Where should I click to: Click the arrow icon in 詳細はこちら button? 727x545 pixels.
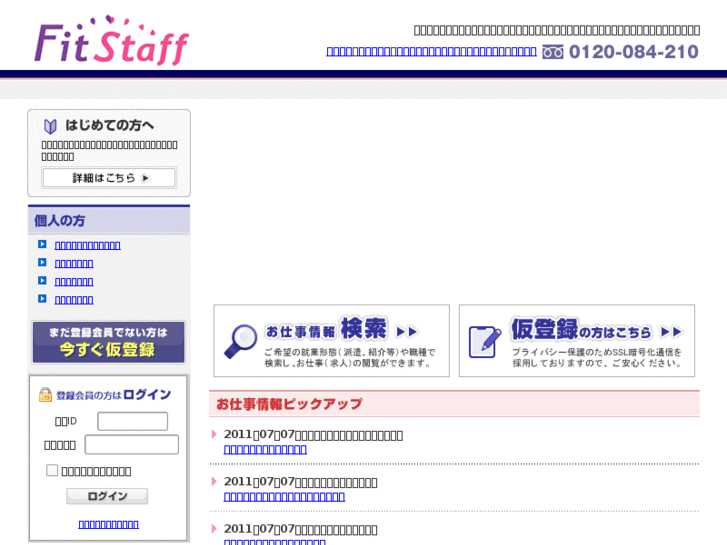146,178
